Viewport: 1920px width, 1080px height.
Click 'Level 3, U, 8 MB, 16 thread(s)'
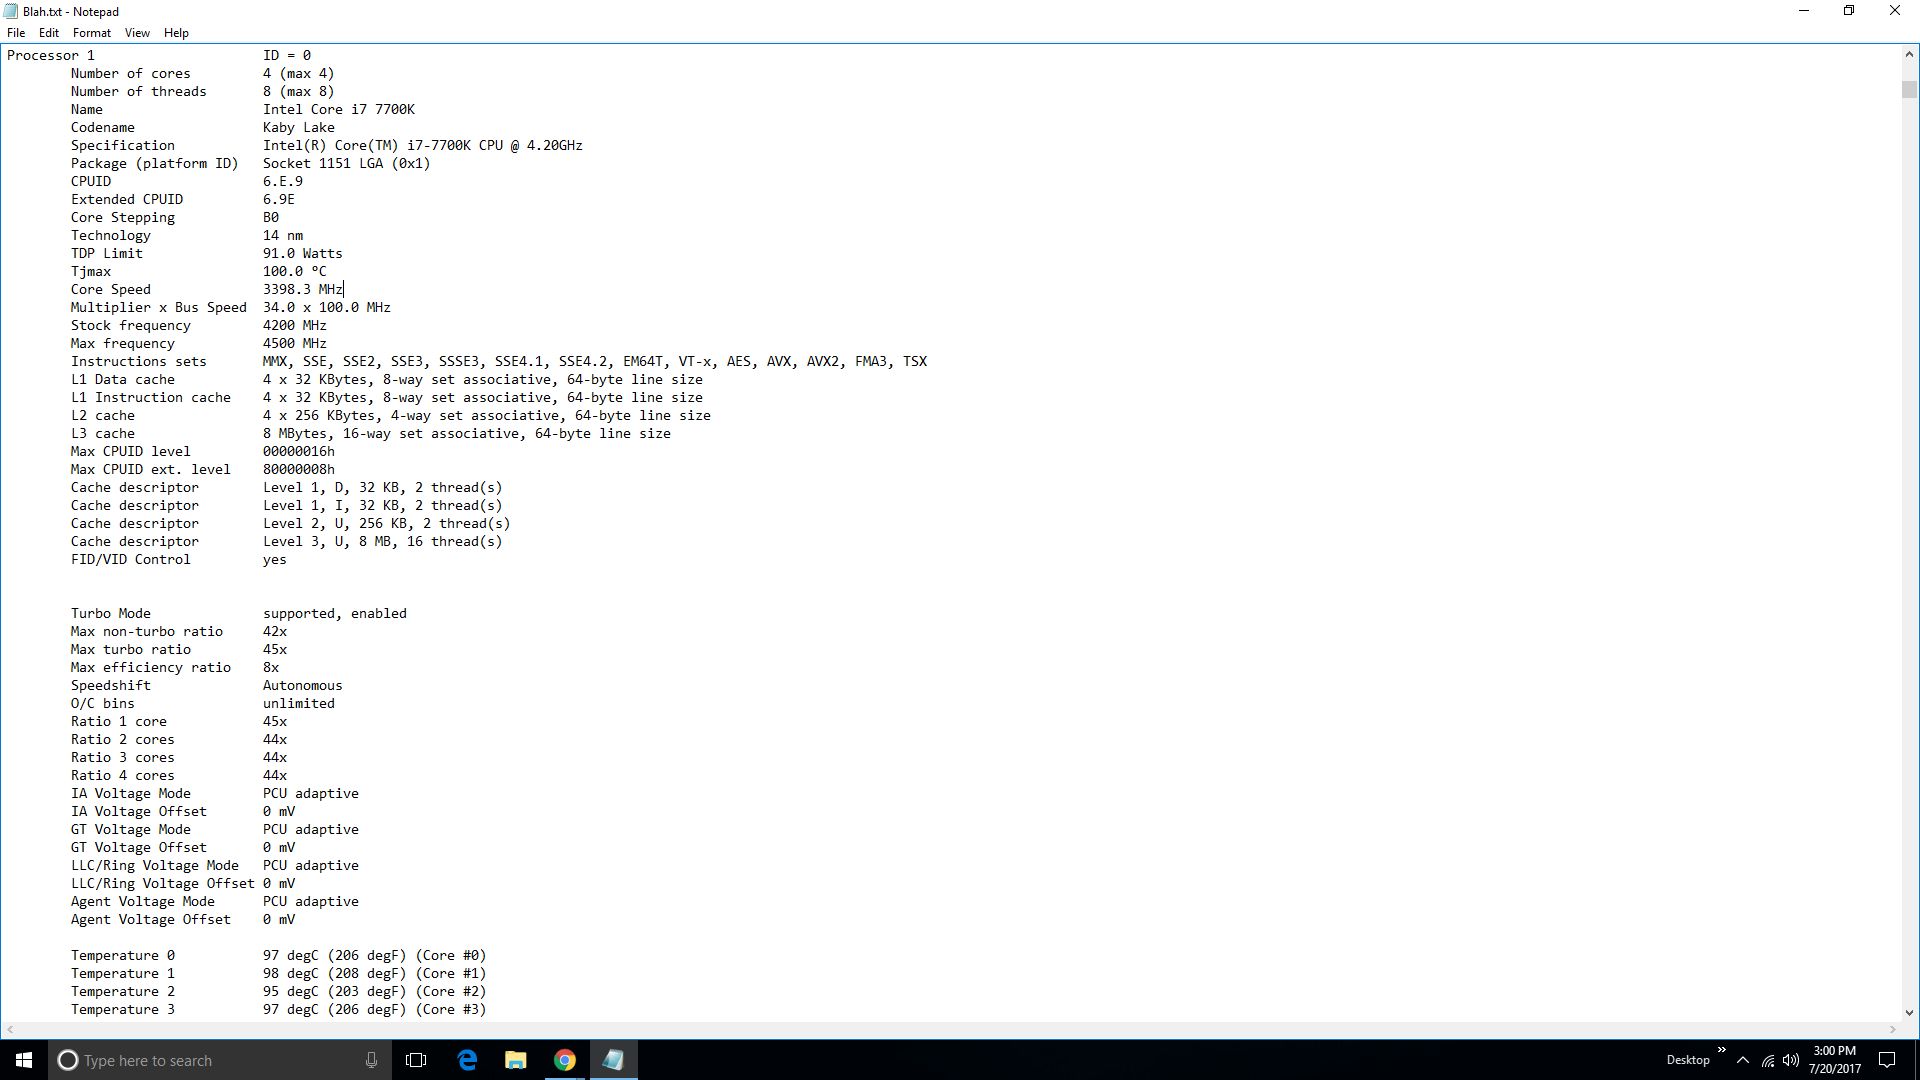click(383, 541)
